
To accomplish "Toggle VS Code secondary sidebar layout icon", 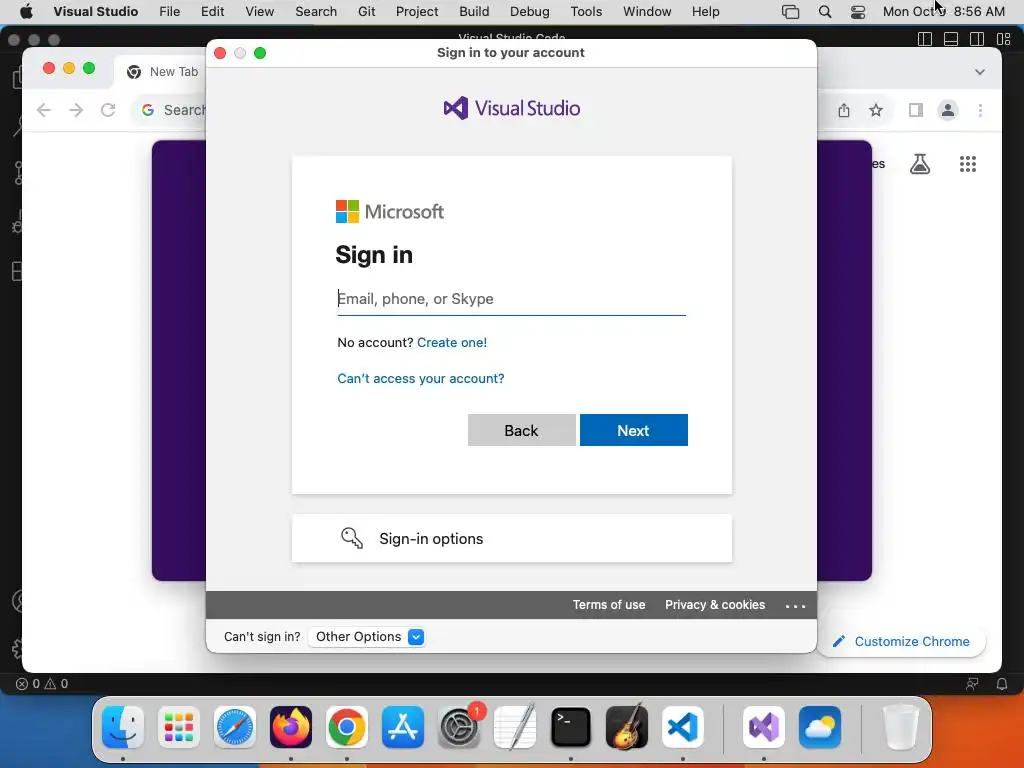I will (977, 39).
